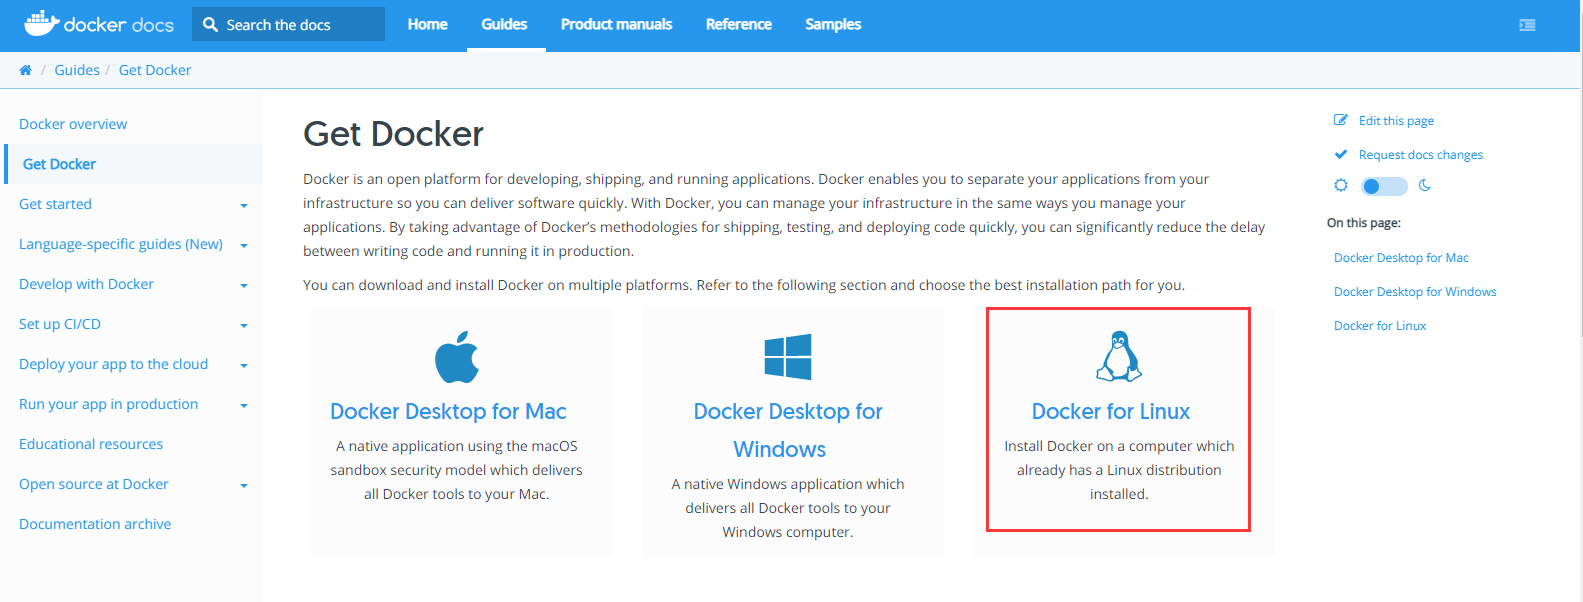Click the Edit this page link
This screenshot has width=1583, height=602.
click(x=1396, y=121)
